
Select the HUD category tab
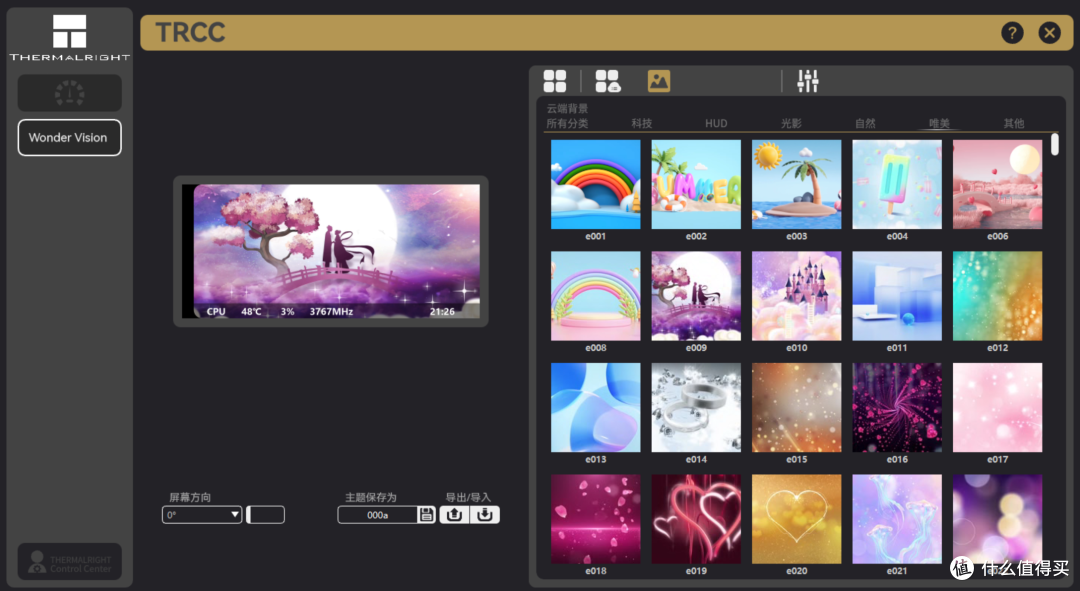[716, 123]
